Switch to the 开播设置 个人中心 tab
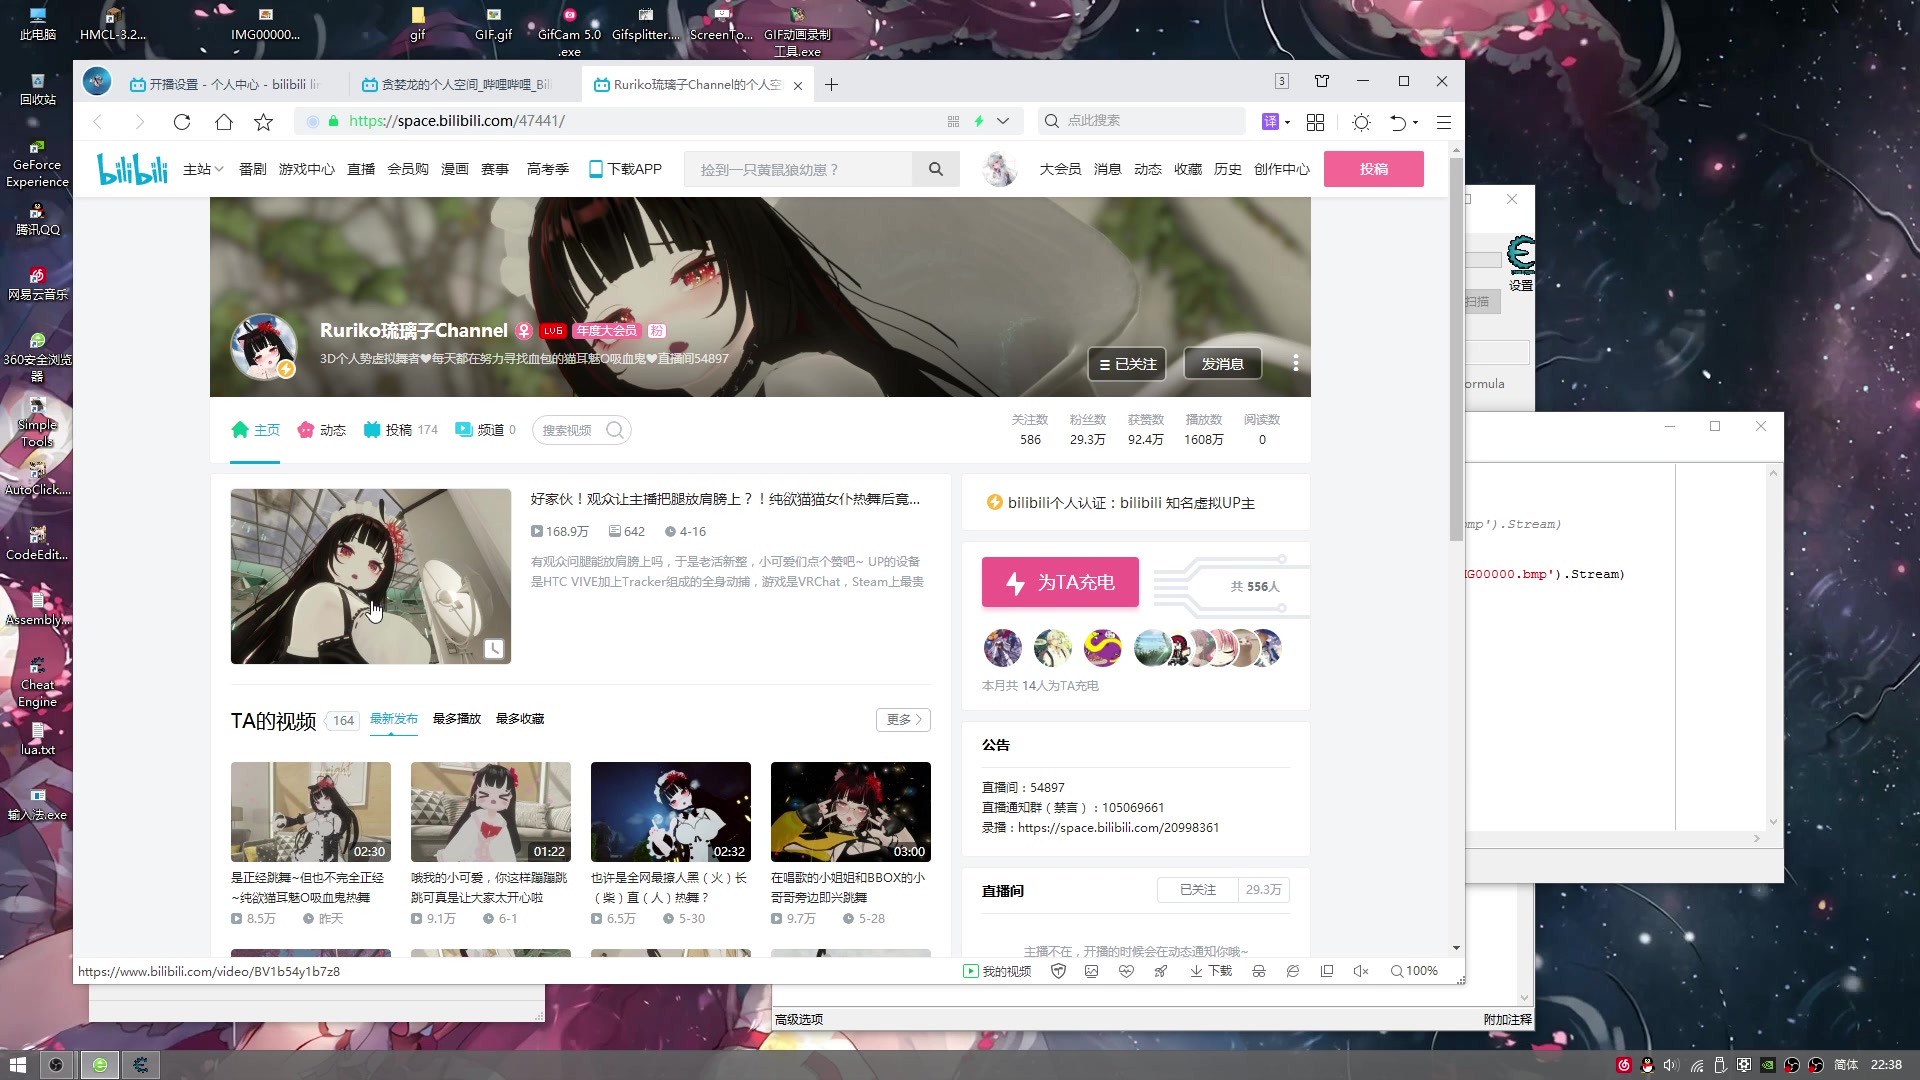Screen dimensions: 1920x1080 point(226,85)
